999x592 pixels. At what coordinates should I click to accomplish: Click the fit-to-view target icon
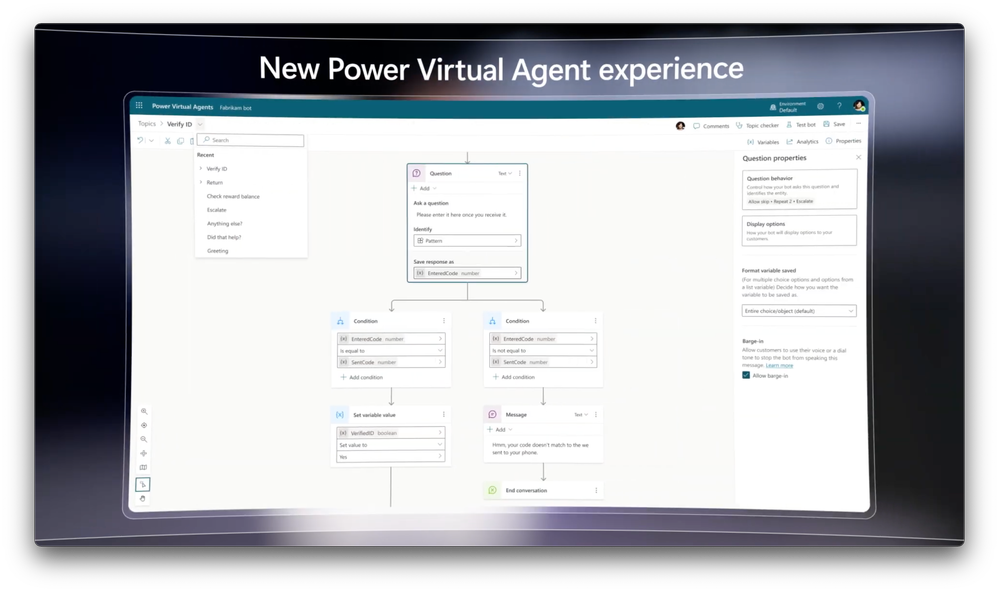(144, 425)
